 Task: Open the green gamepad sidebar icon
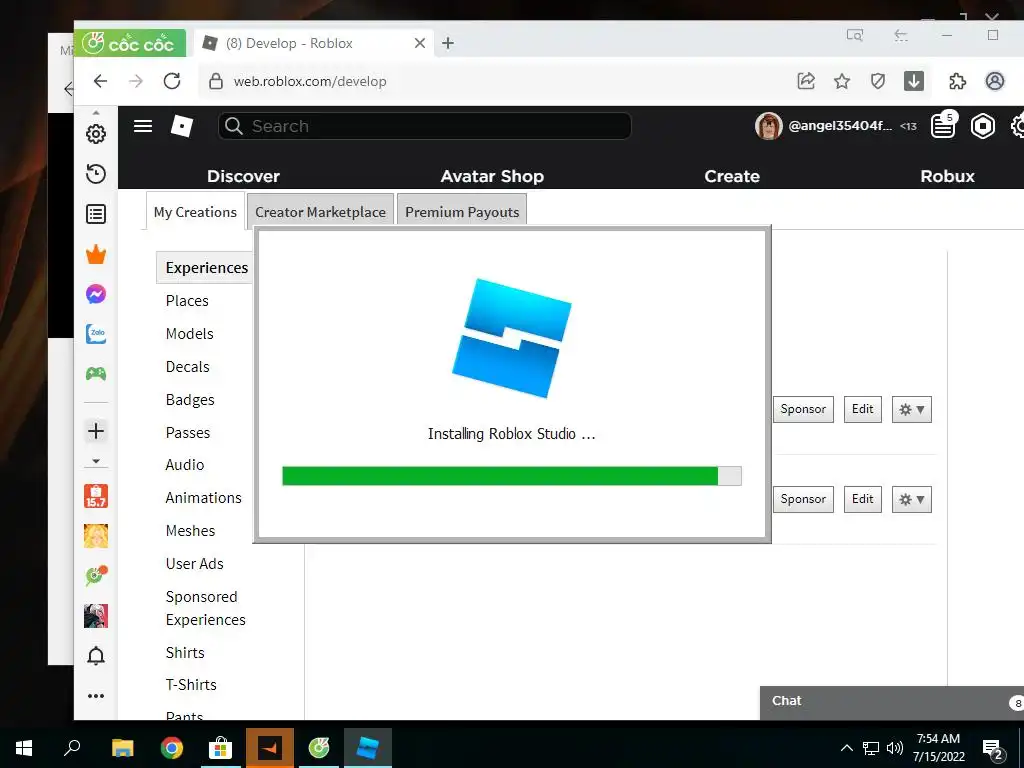coord(96,374)
